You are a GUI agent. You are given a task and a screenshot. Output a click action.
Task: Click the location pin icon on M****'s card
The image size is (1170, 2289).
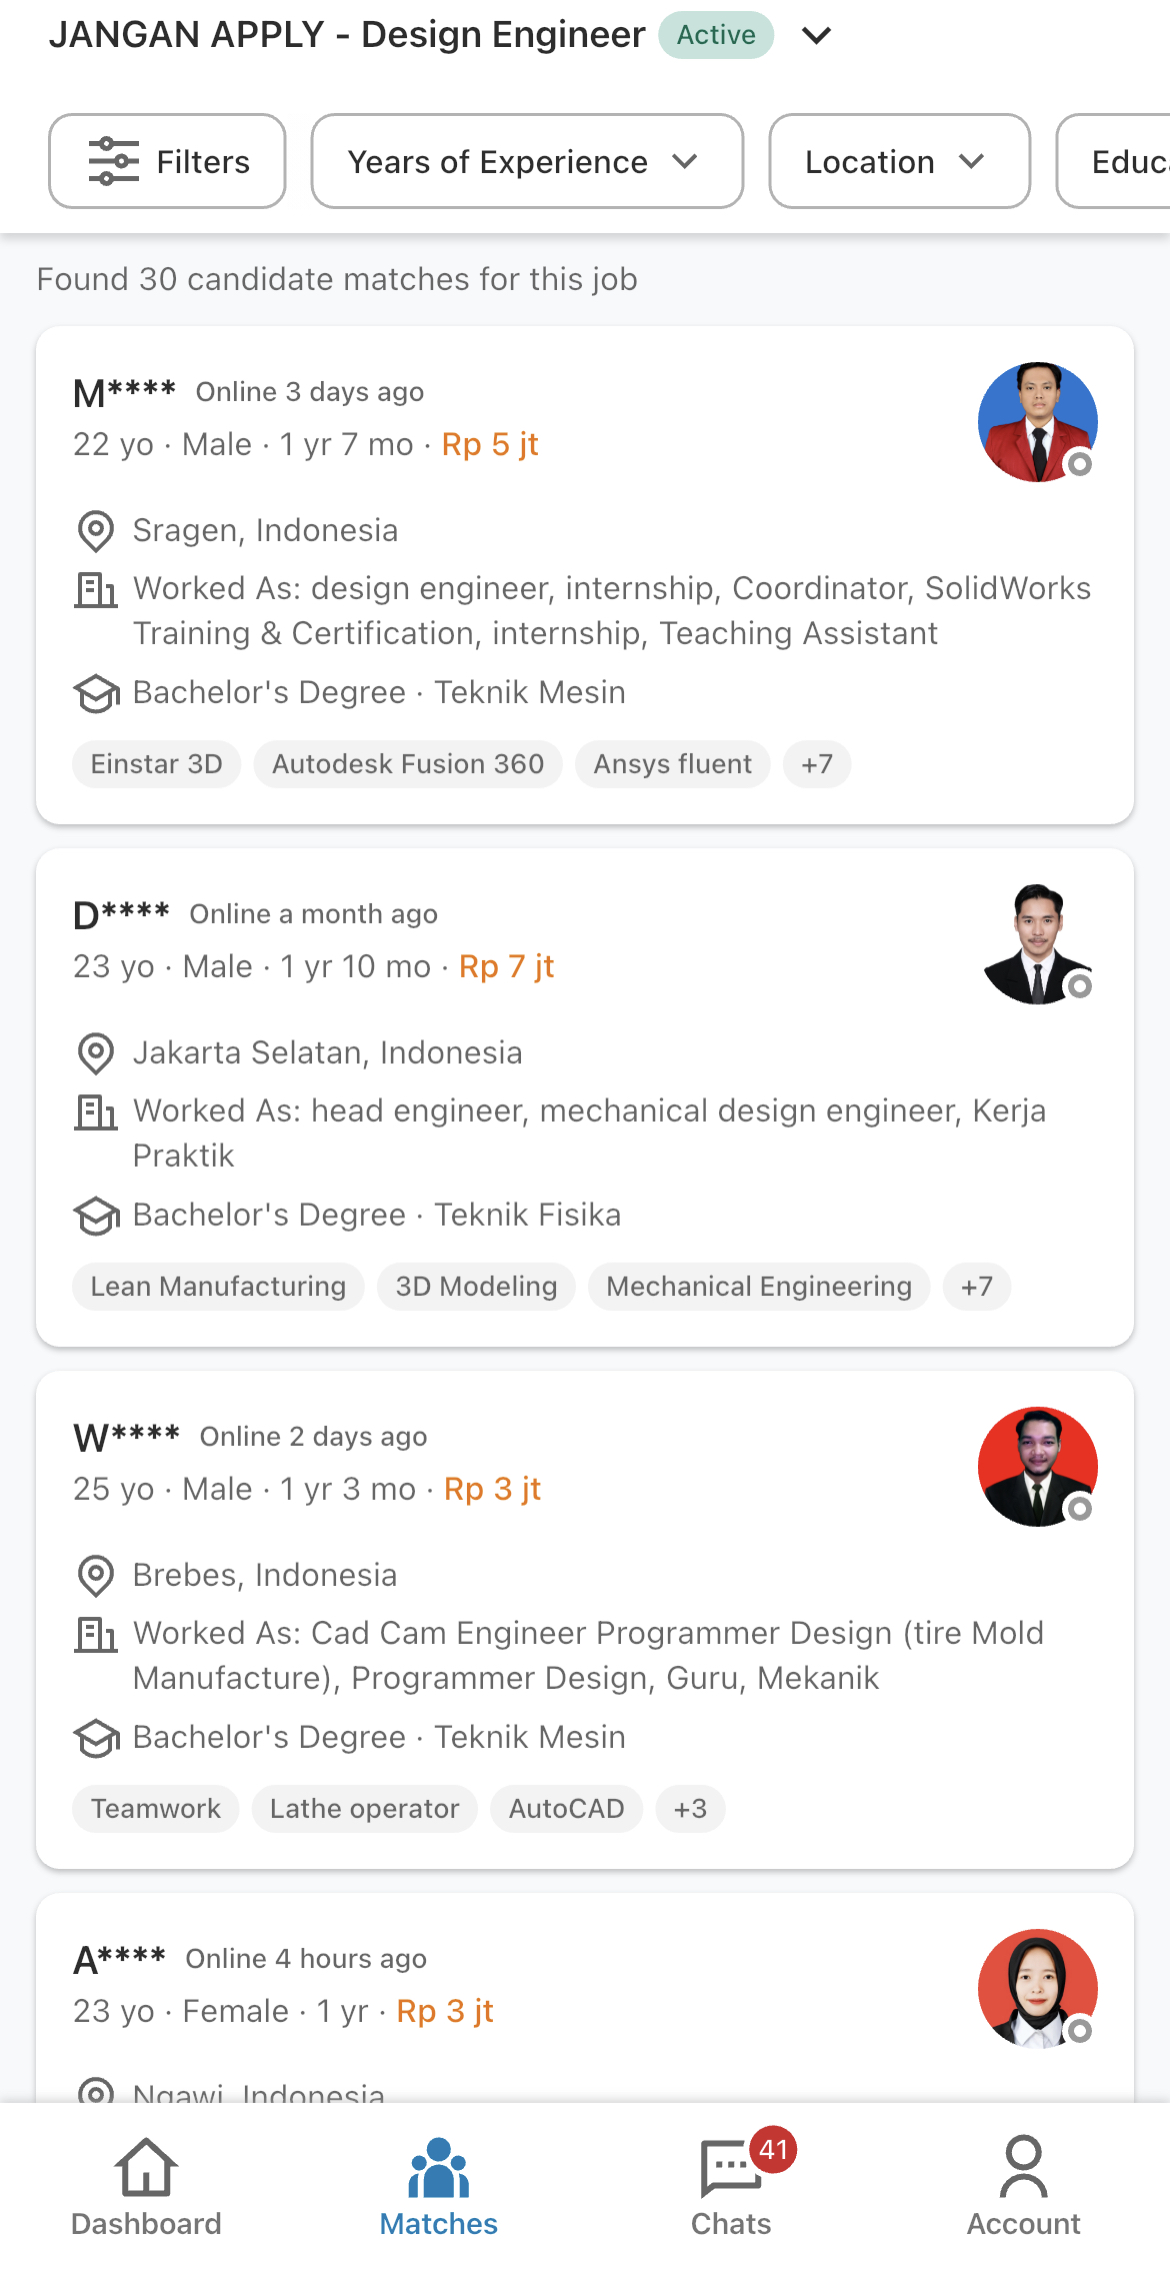coord(95,531)
